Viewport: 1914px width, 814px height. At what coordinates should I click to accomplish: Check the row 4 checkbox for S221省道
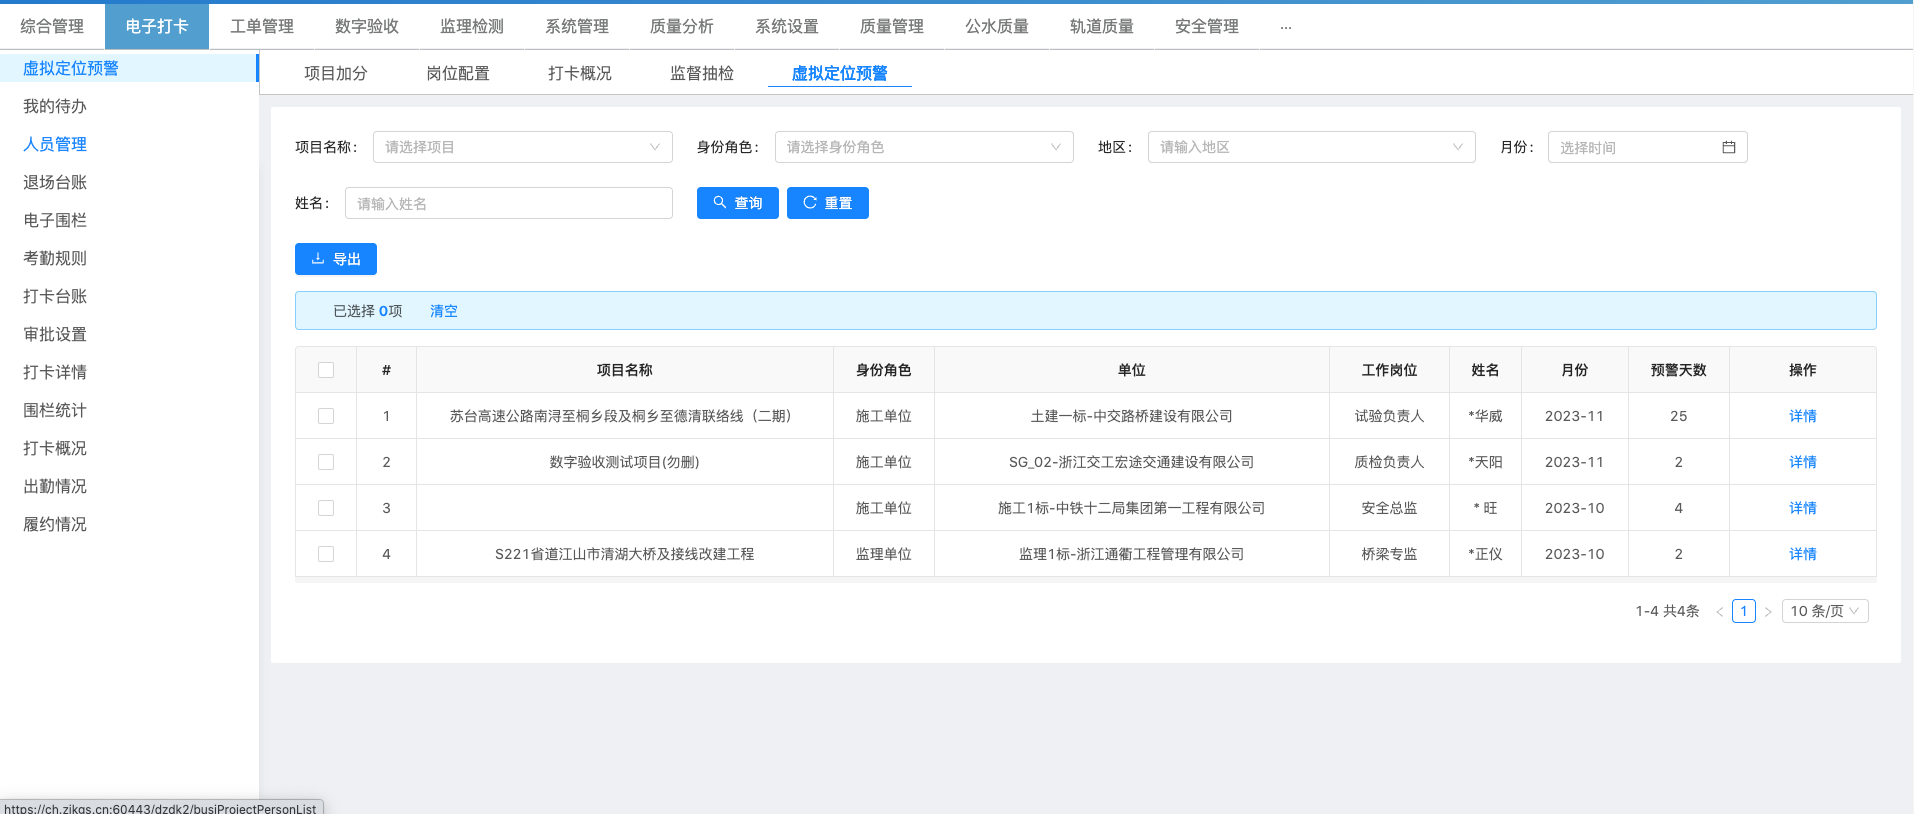[326, 554]
